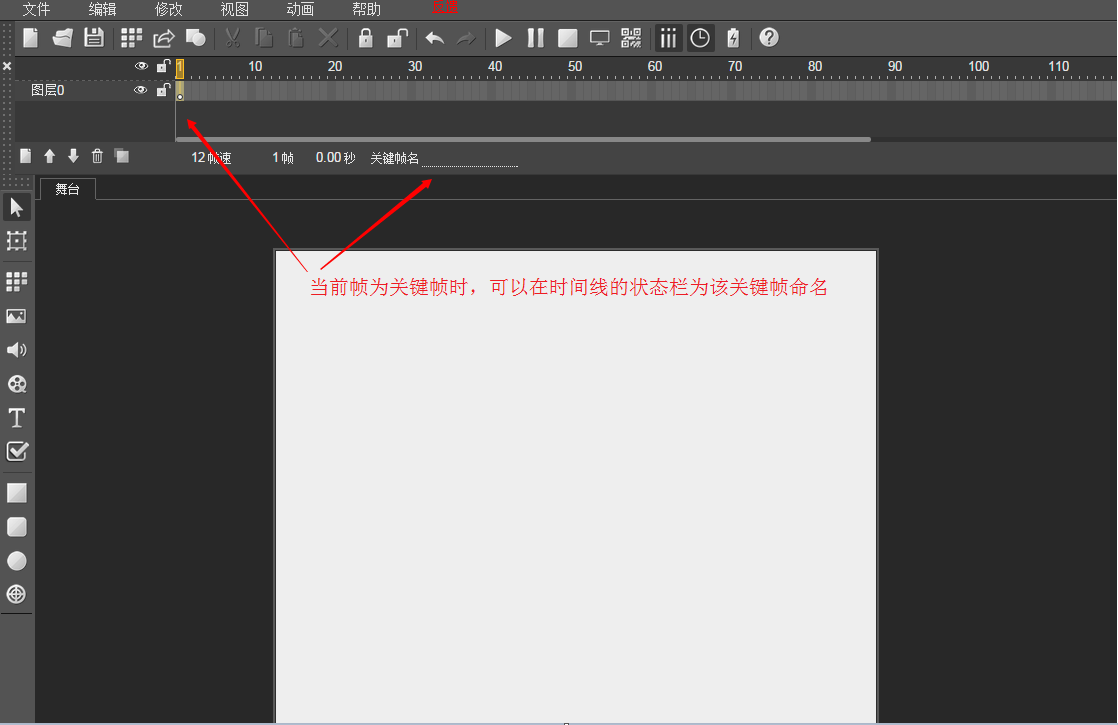Select the Text tool
The image size is (1118, 725).
[x=16, y=418]
